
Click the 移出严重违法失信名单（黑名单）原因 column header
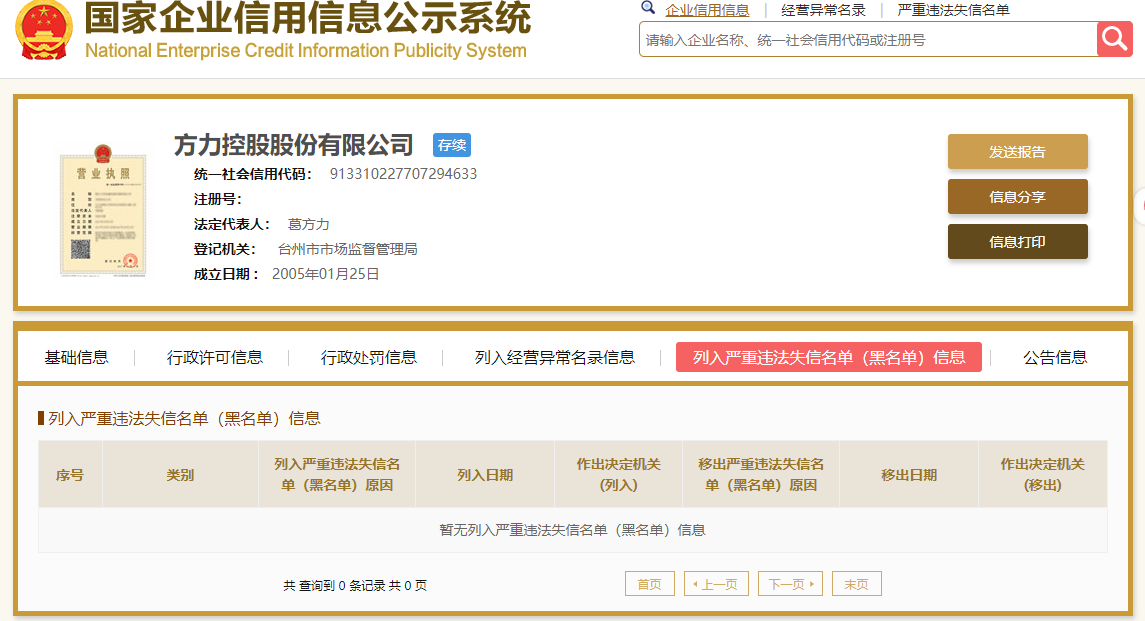[761, 475]
